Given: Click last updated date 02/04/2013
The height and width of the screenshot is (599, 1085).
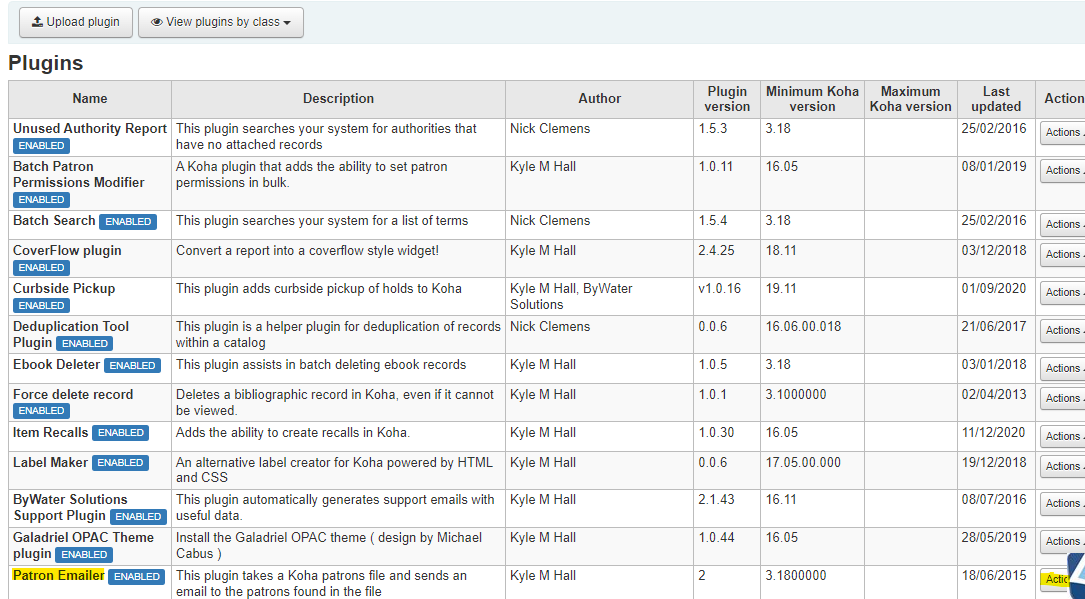Looking at the screenshot, I should (x=994, y=394).
